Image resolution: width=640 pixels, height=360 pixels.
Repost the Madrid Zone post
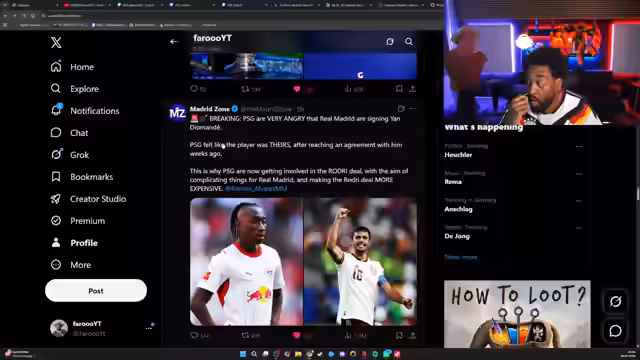click(x=245, y=336)
